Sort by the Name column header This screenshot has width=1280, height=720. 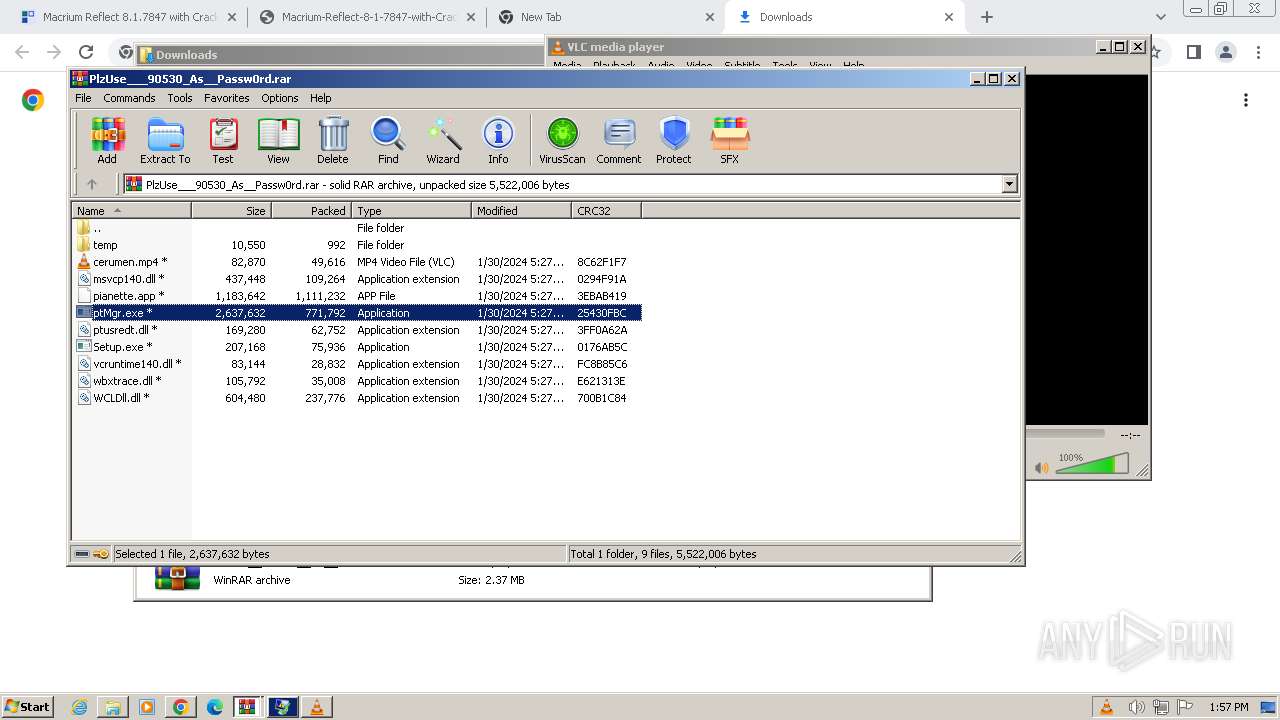(x=131, y=211)
